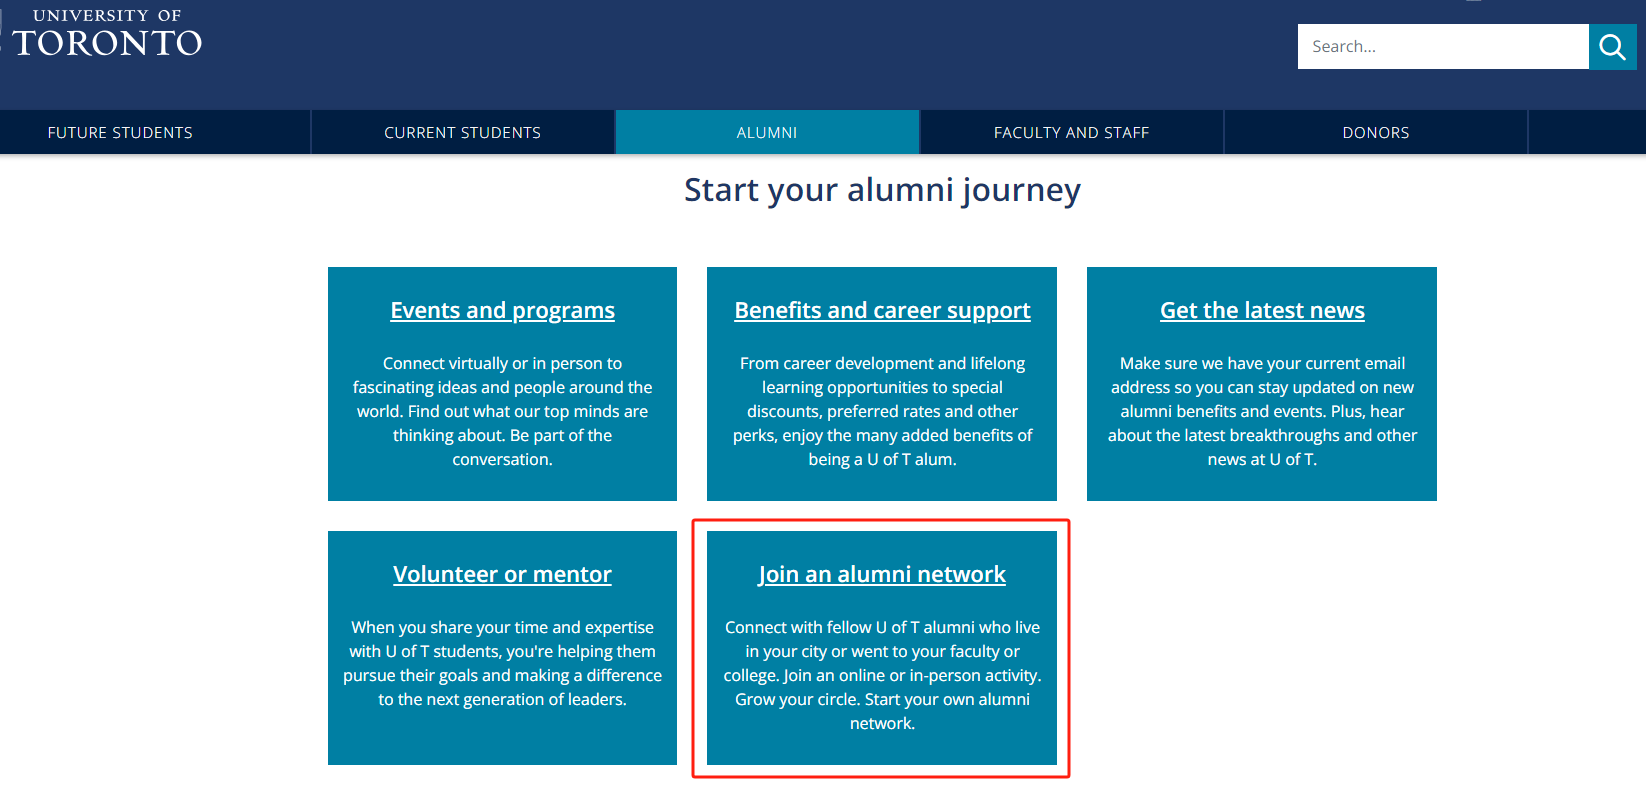
Task: Click the magnifying glass search icon
Action: [1612, 47]
